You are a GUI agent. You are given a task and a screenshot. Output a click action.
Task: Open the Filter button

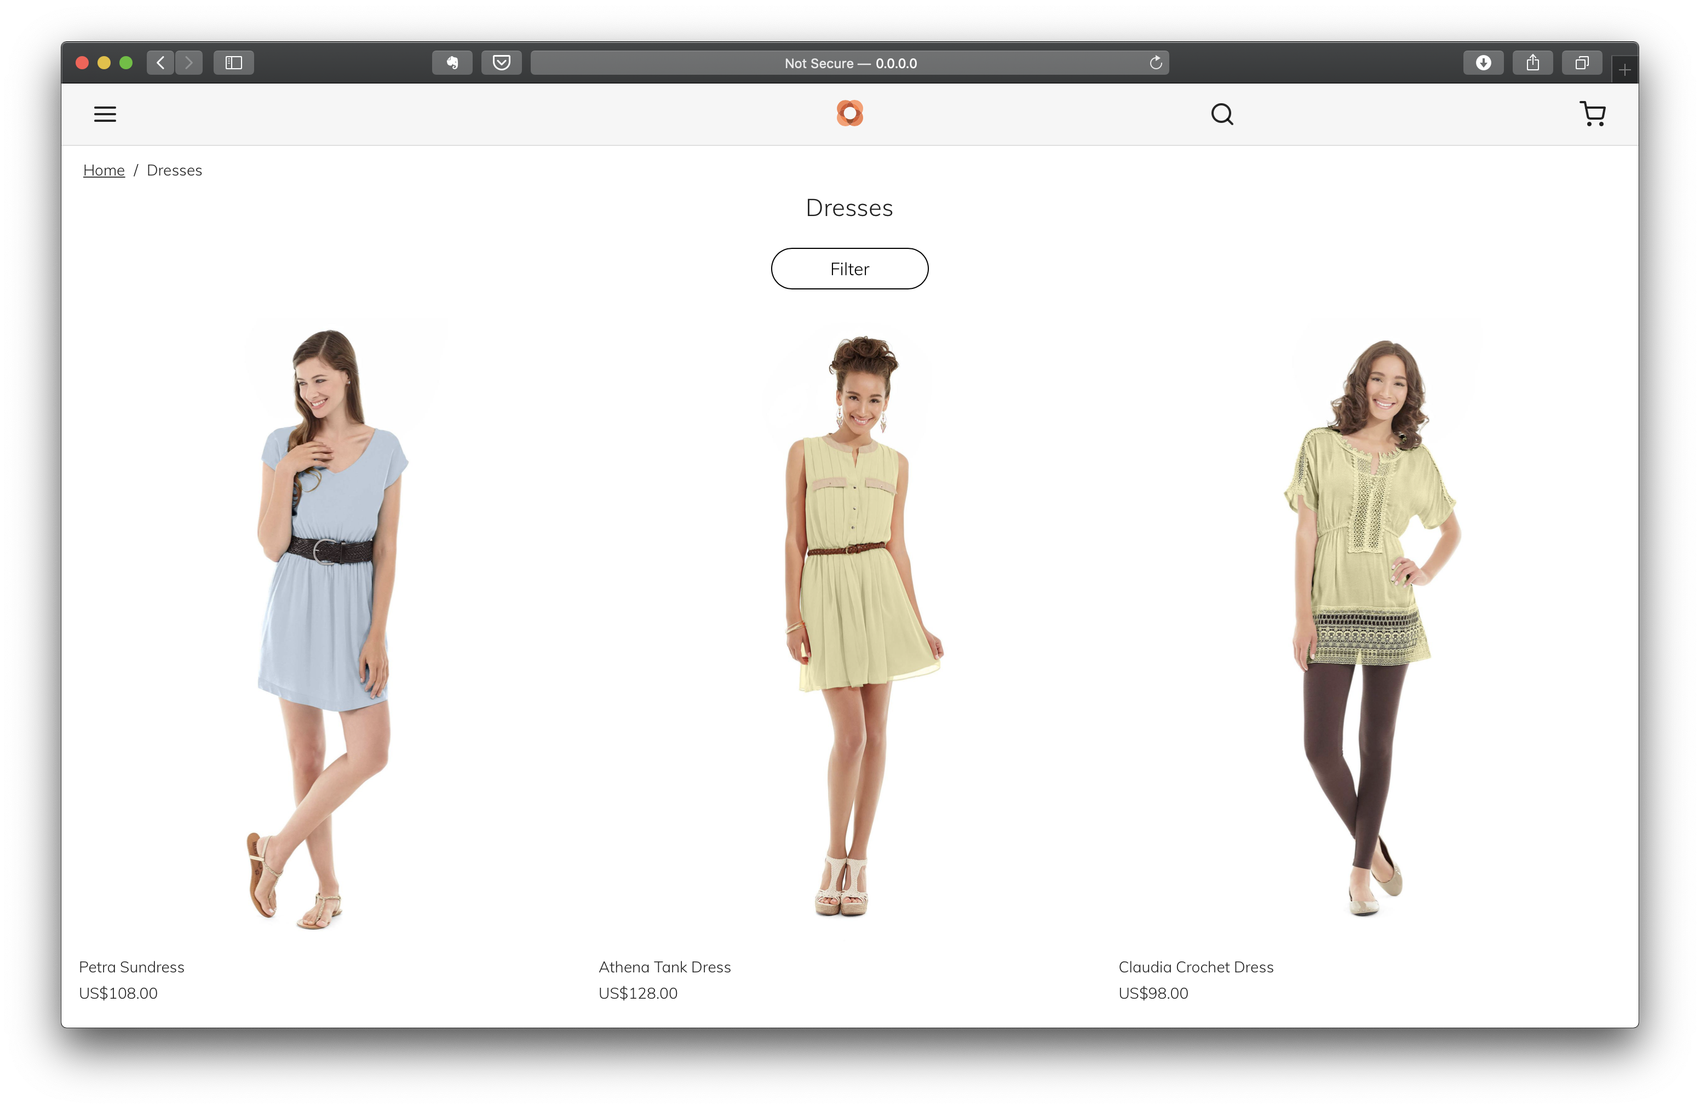pyautogui.click(x=850, y=269)
